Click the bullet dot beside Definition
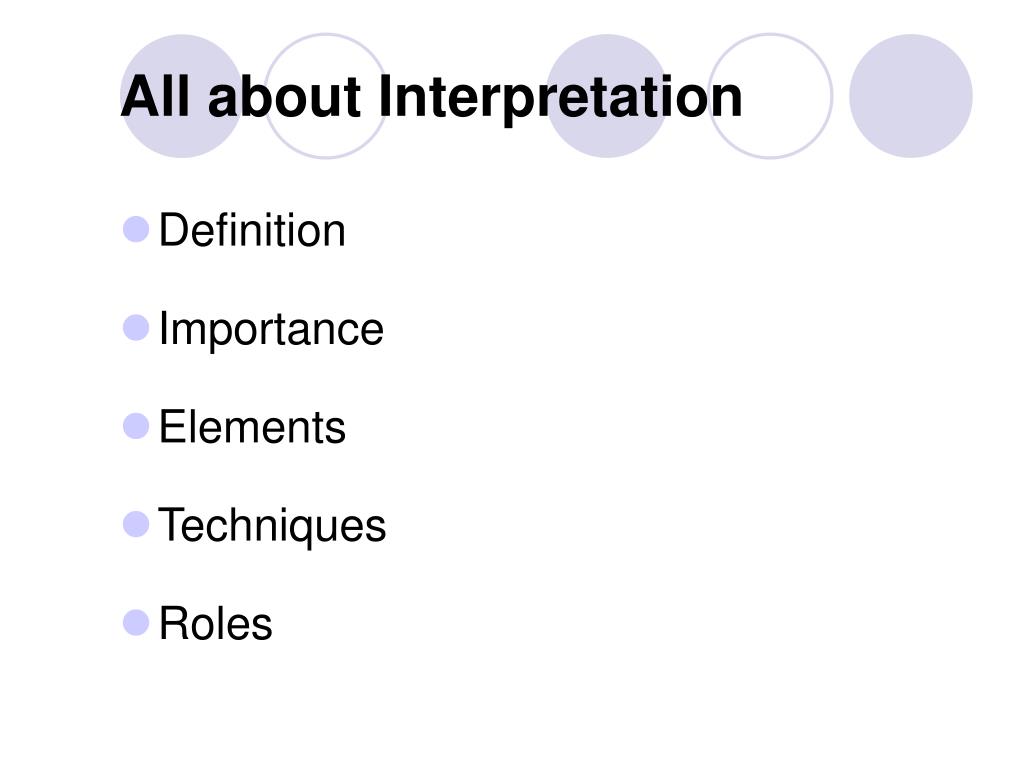Image resolution: width=1024 pixels, height=768 pixels. [x=136, y=229]
